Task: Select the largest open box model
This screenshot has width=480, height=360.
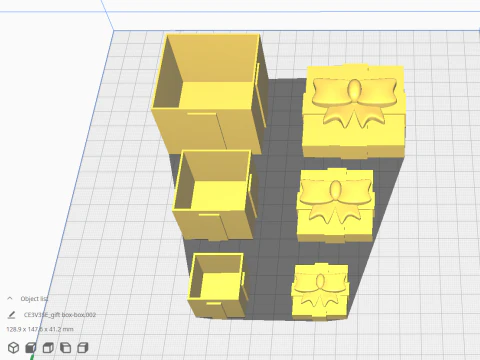Action: click(x=210, y=95)
